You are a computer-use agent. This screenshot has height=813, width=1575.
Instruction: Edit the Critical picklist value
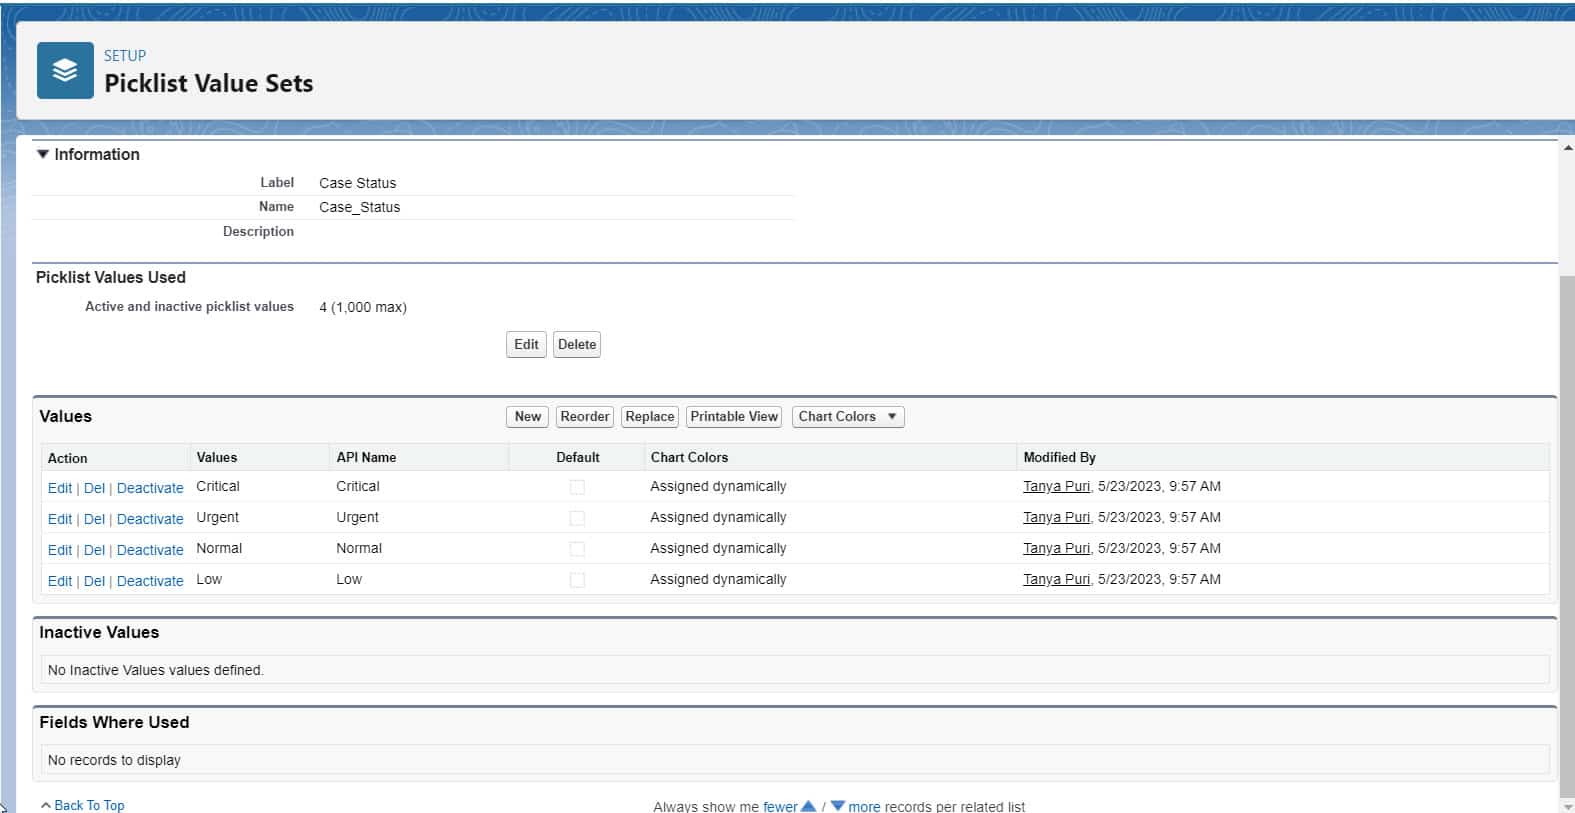(x=60, y=488)
